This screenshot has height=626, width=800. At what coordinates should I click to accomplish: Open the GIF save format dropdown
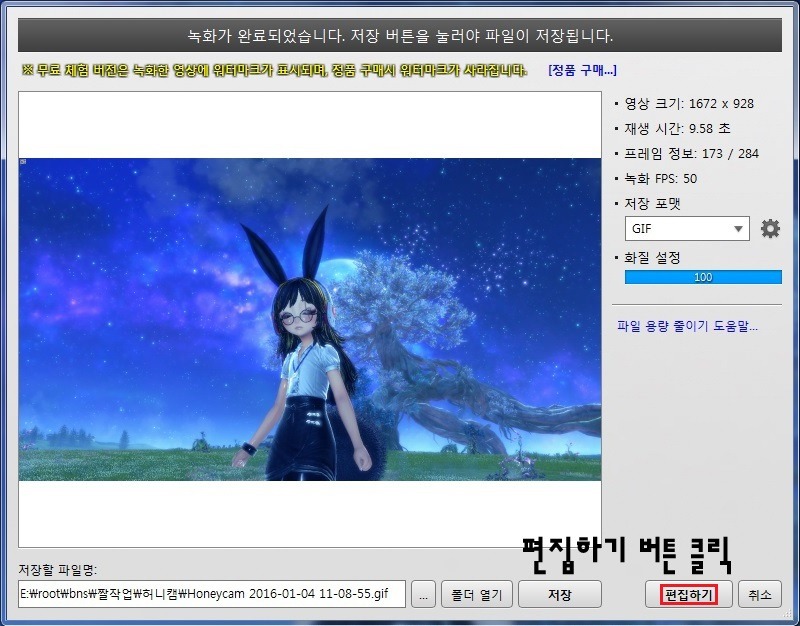coord(687,229)
